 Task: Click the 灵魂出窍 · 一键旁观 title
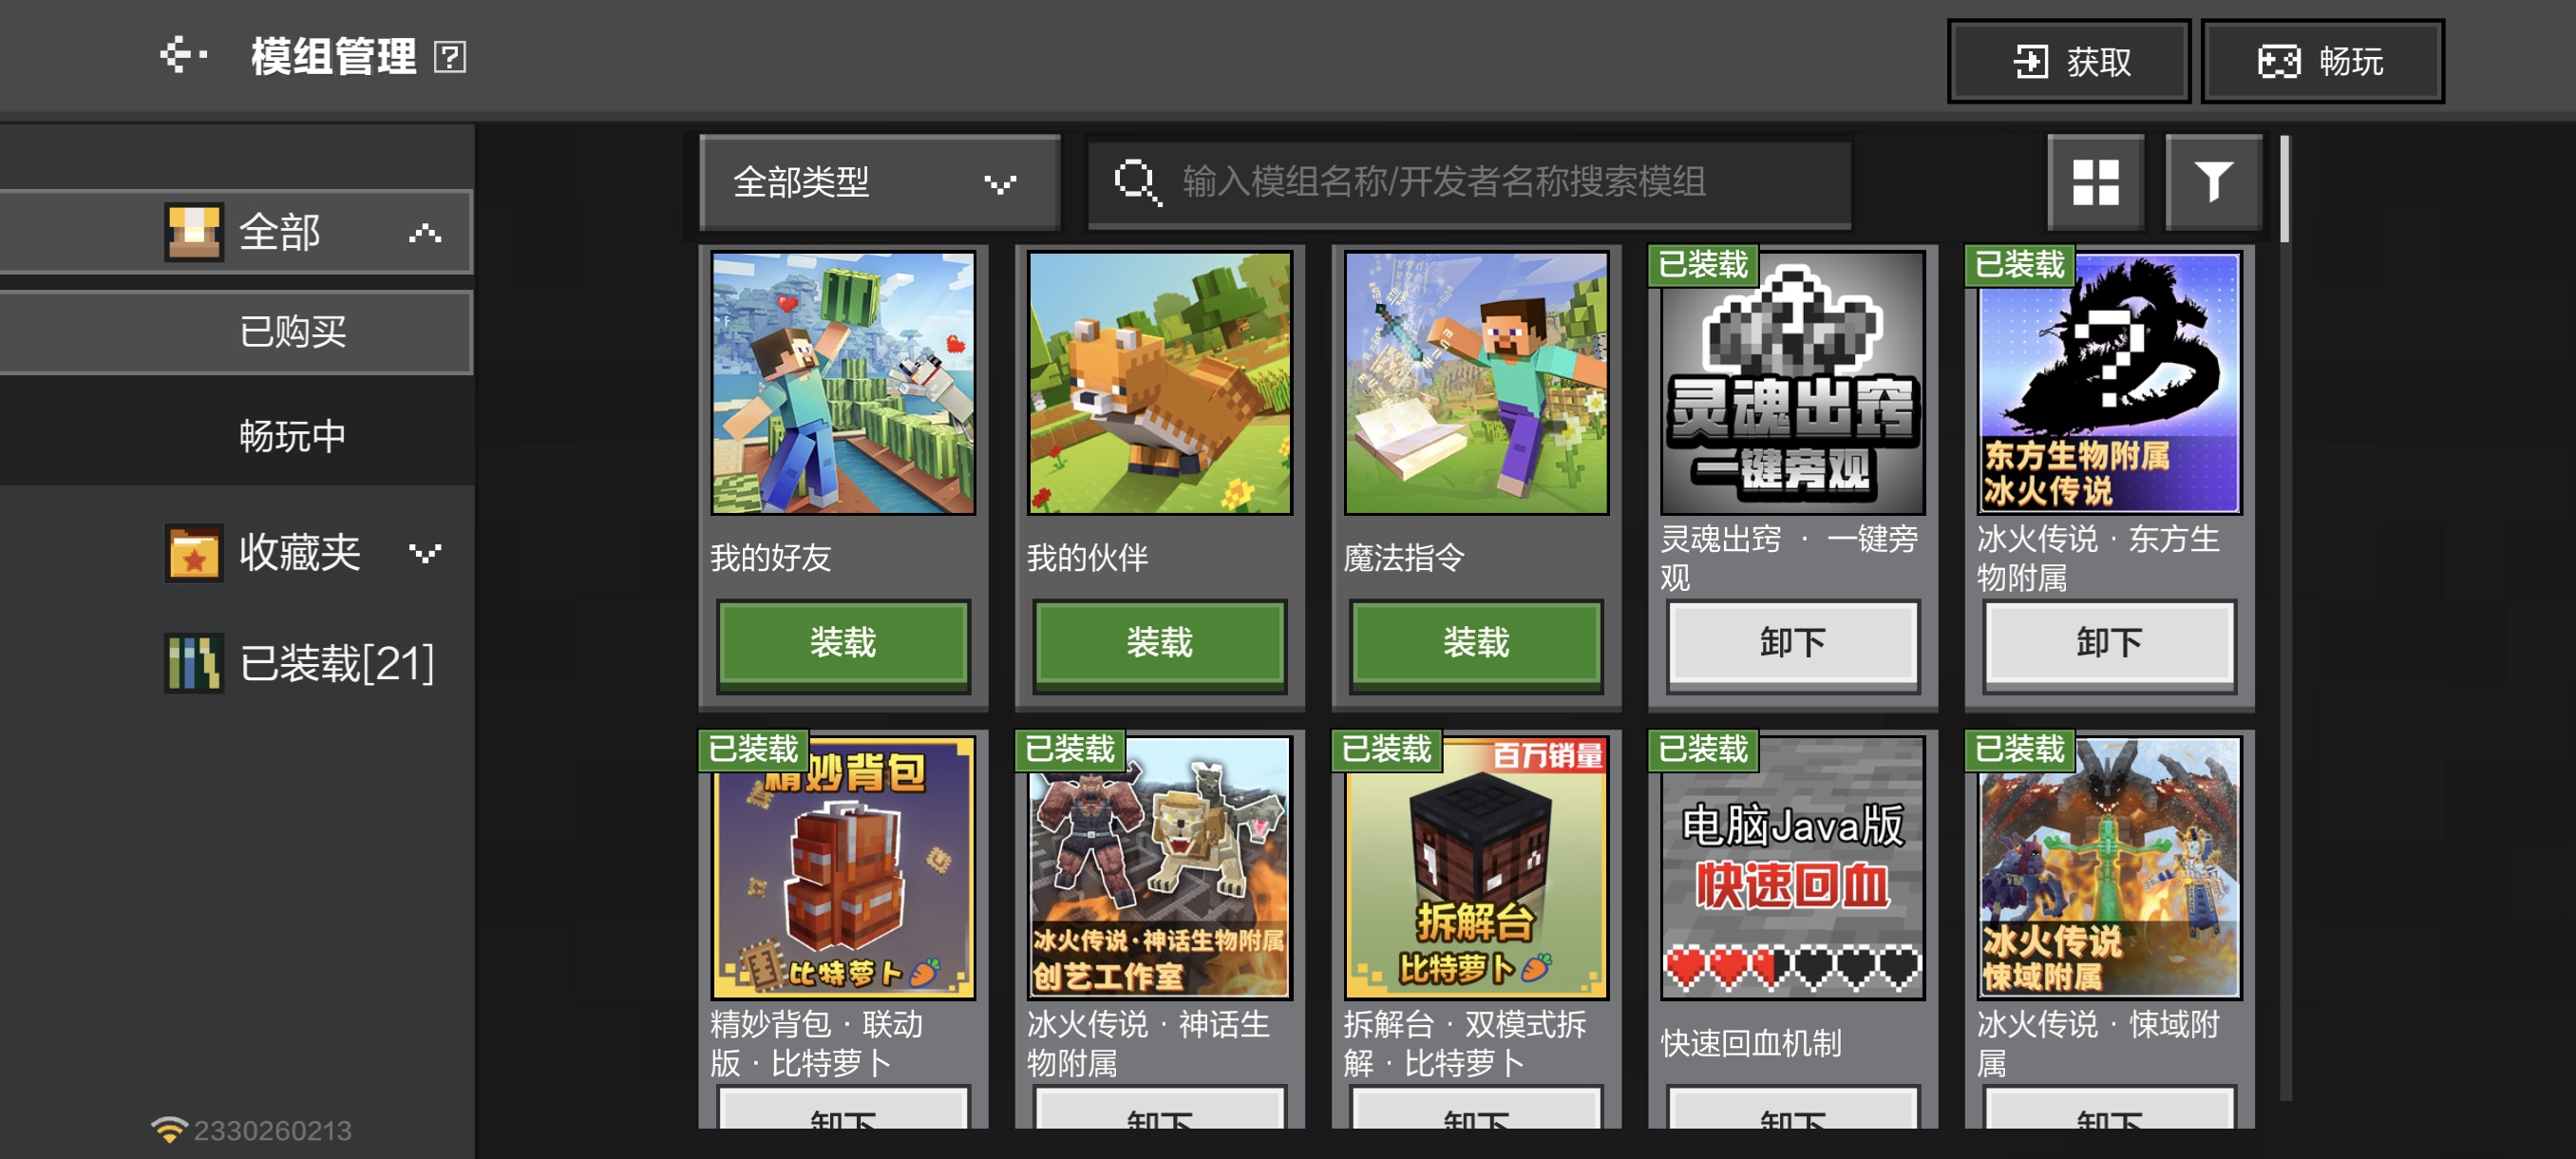1789,558
